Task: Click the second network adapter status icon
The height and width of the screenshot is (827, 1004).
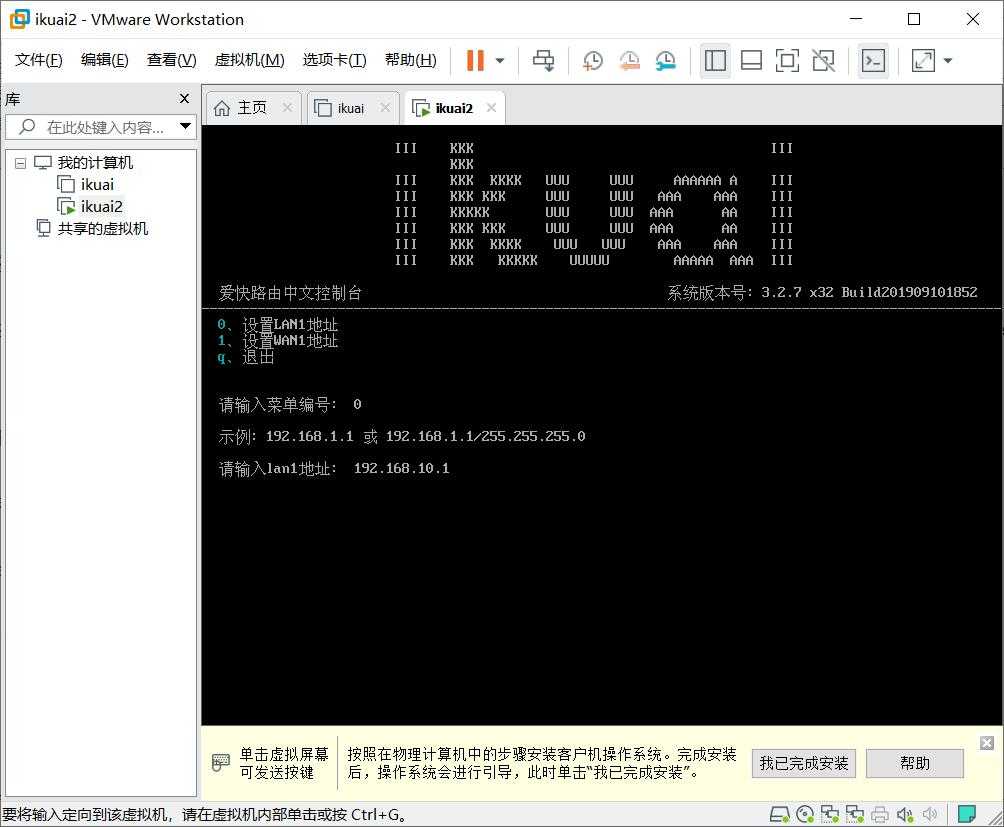Action: (x=855, y=814)
